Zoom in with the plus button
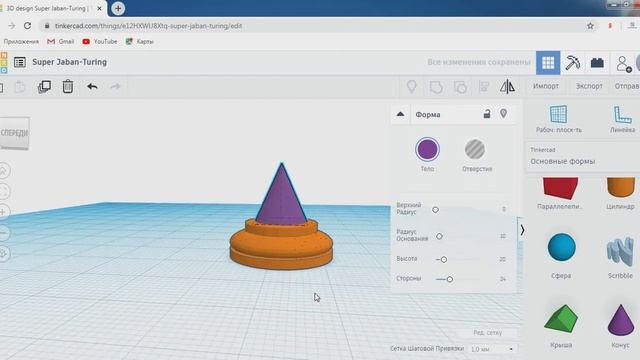Viewport: 640px width, 360px height. click(3, 212)
